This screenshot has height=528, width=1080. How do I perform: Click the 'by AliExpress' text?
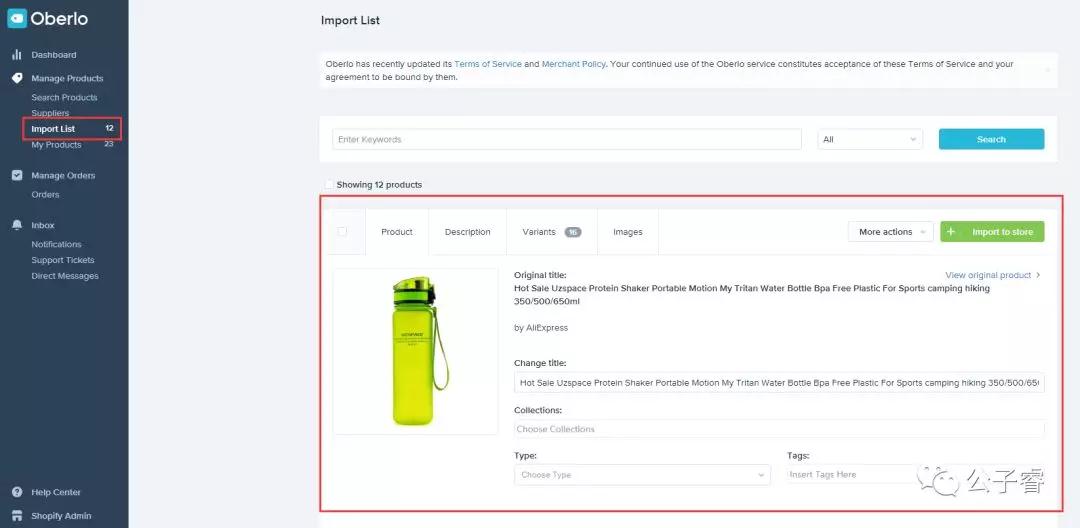[x=541, y=328]
